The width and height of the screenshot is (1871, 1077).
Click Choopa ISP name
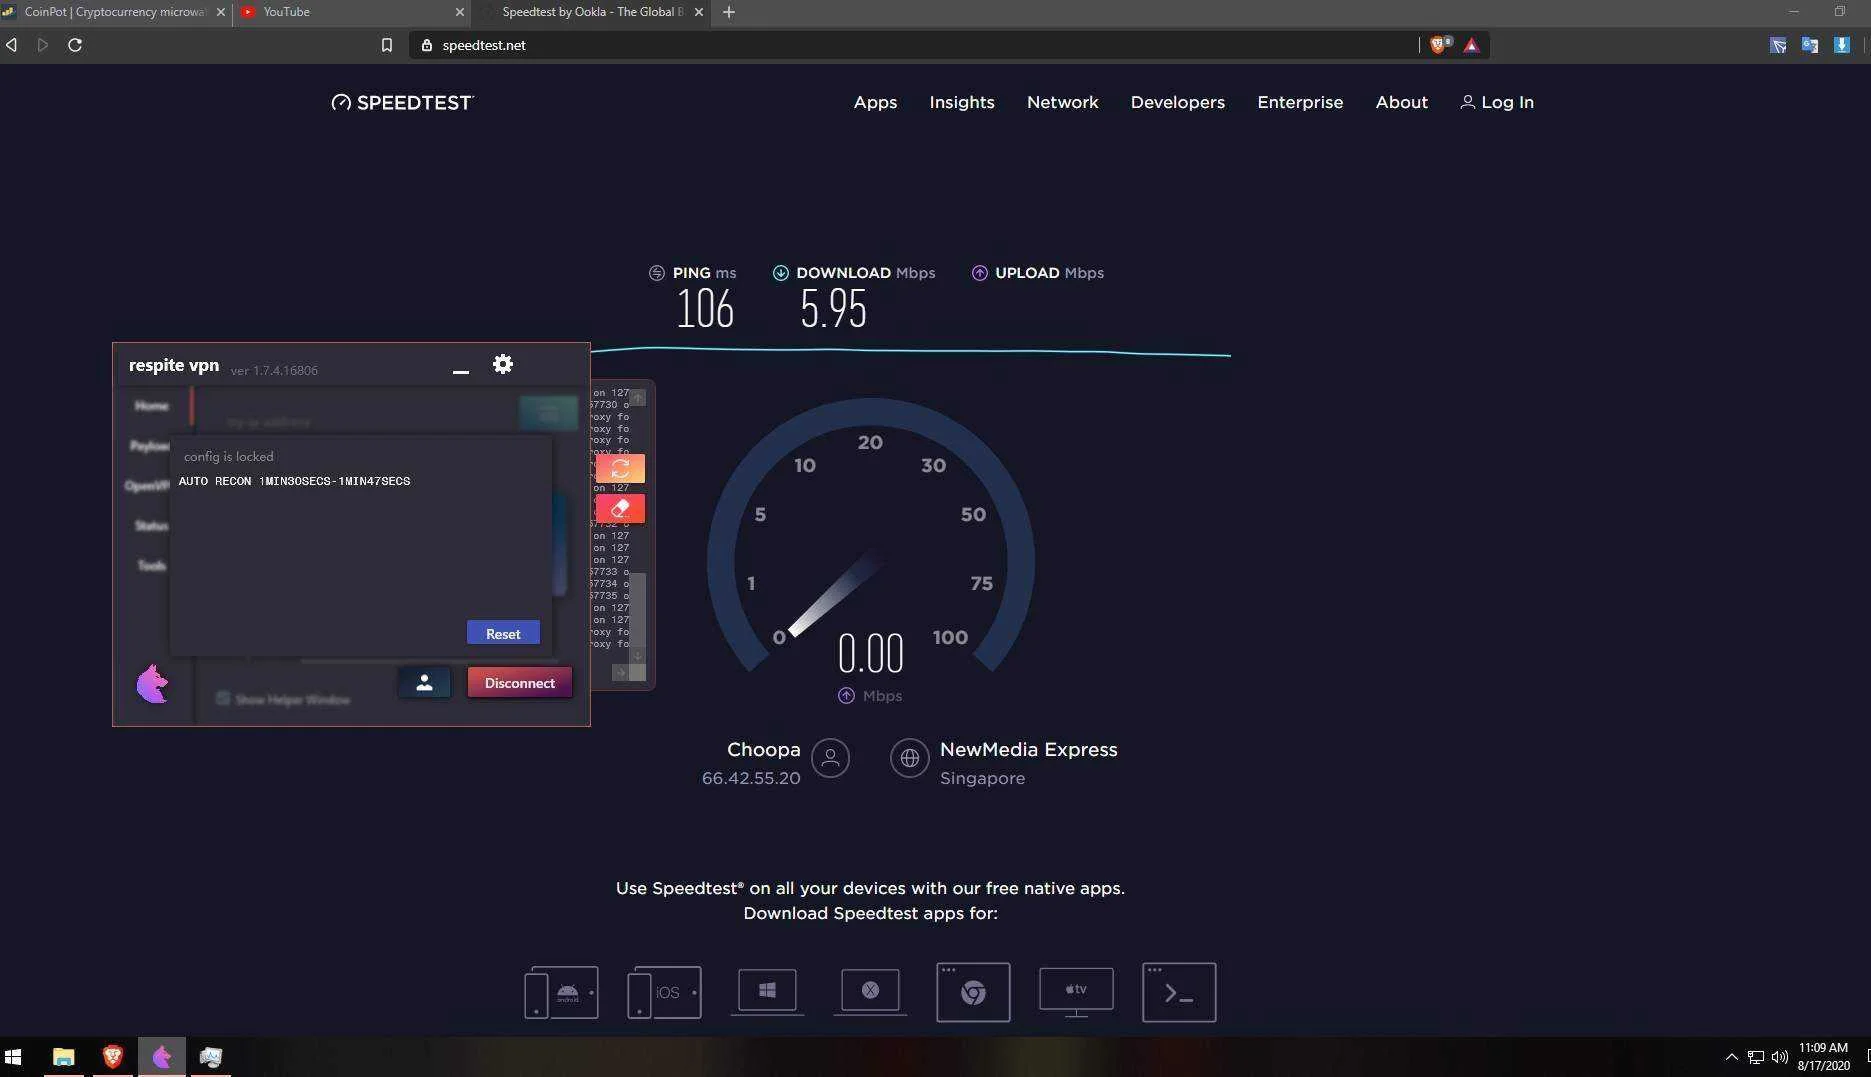(x=764, y=749)
